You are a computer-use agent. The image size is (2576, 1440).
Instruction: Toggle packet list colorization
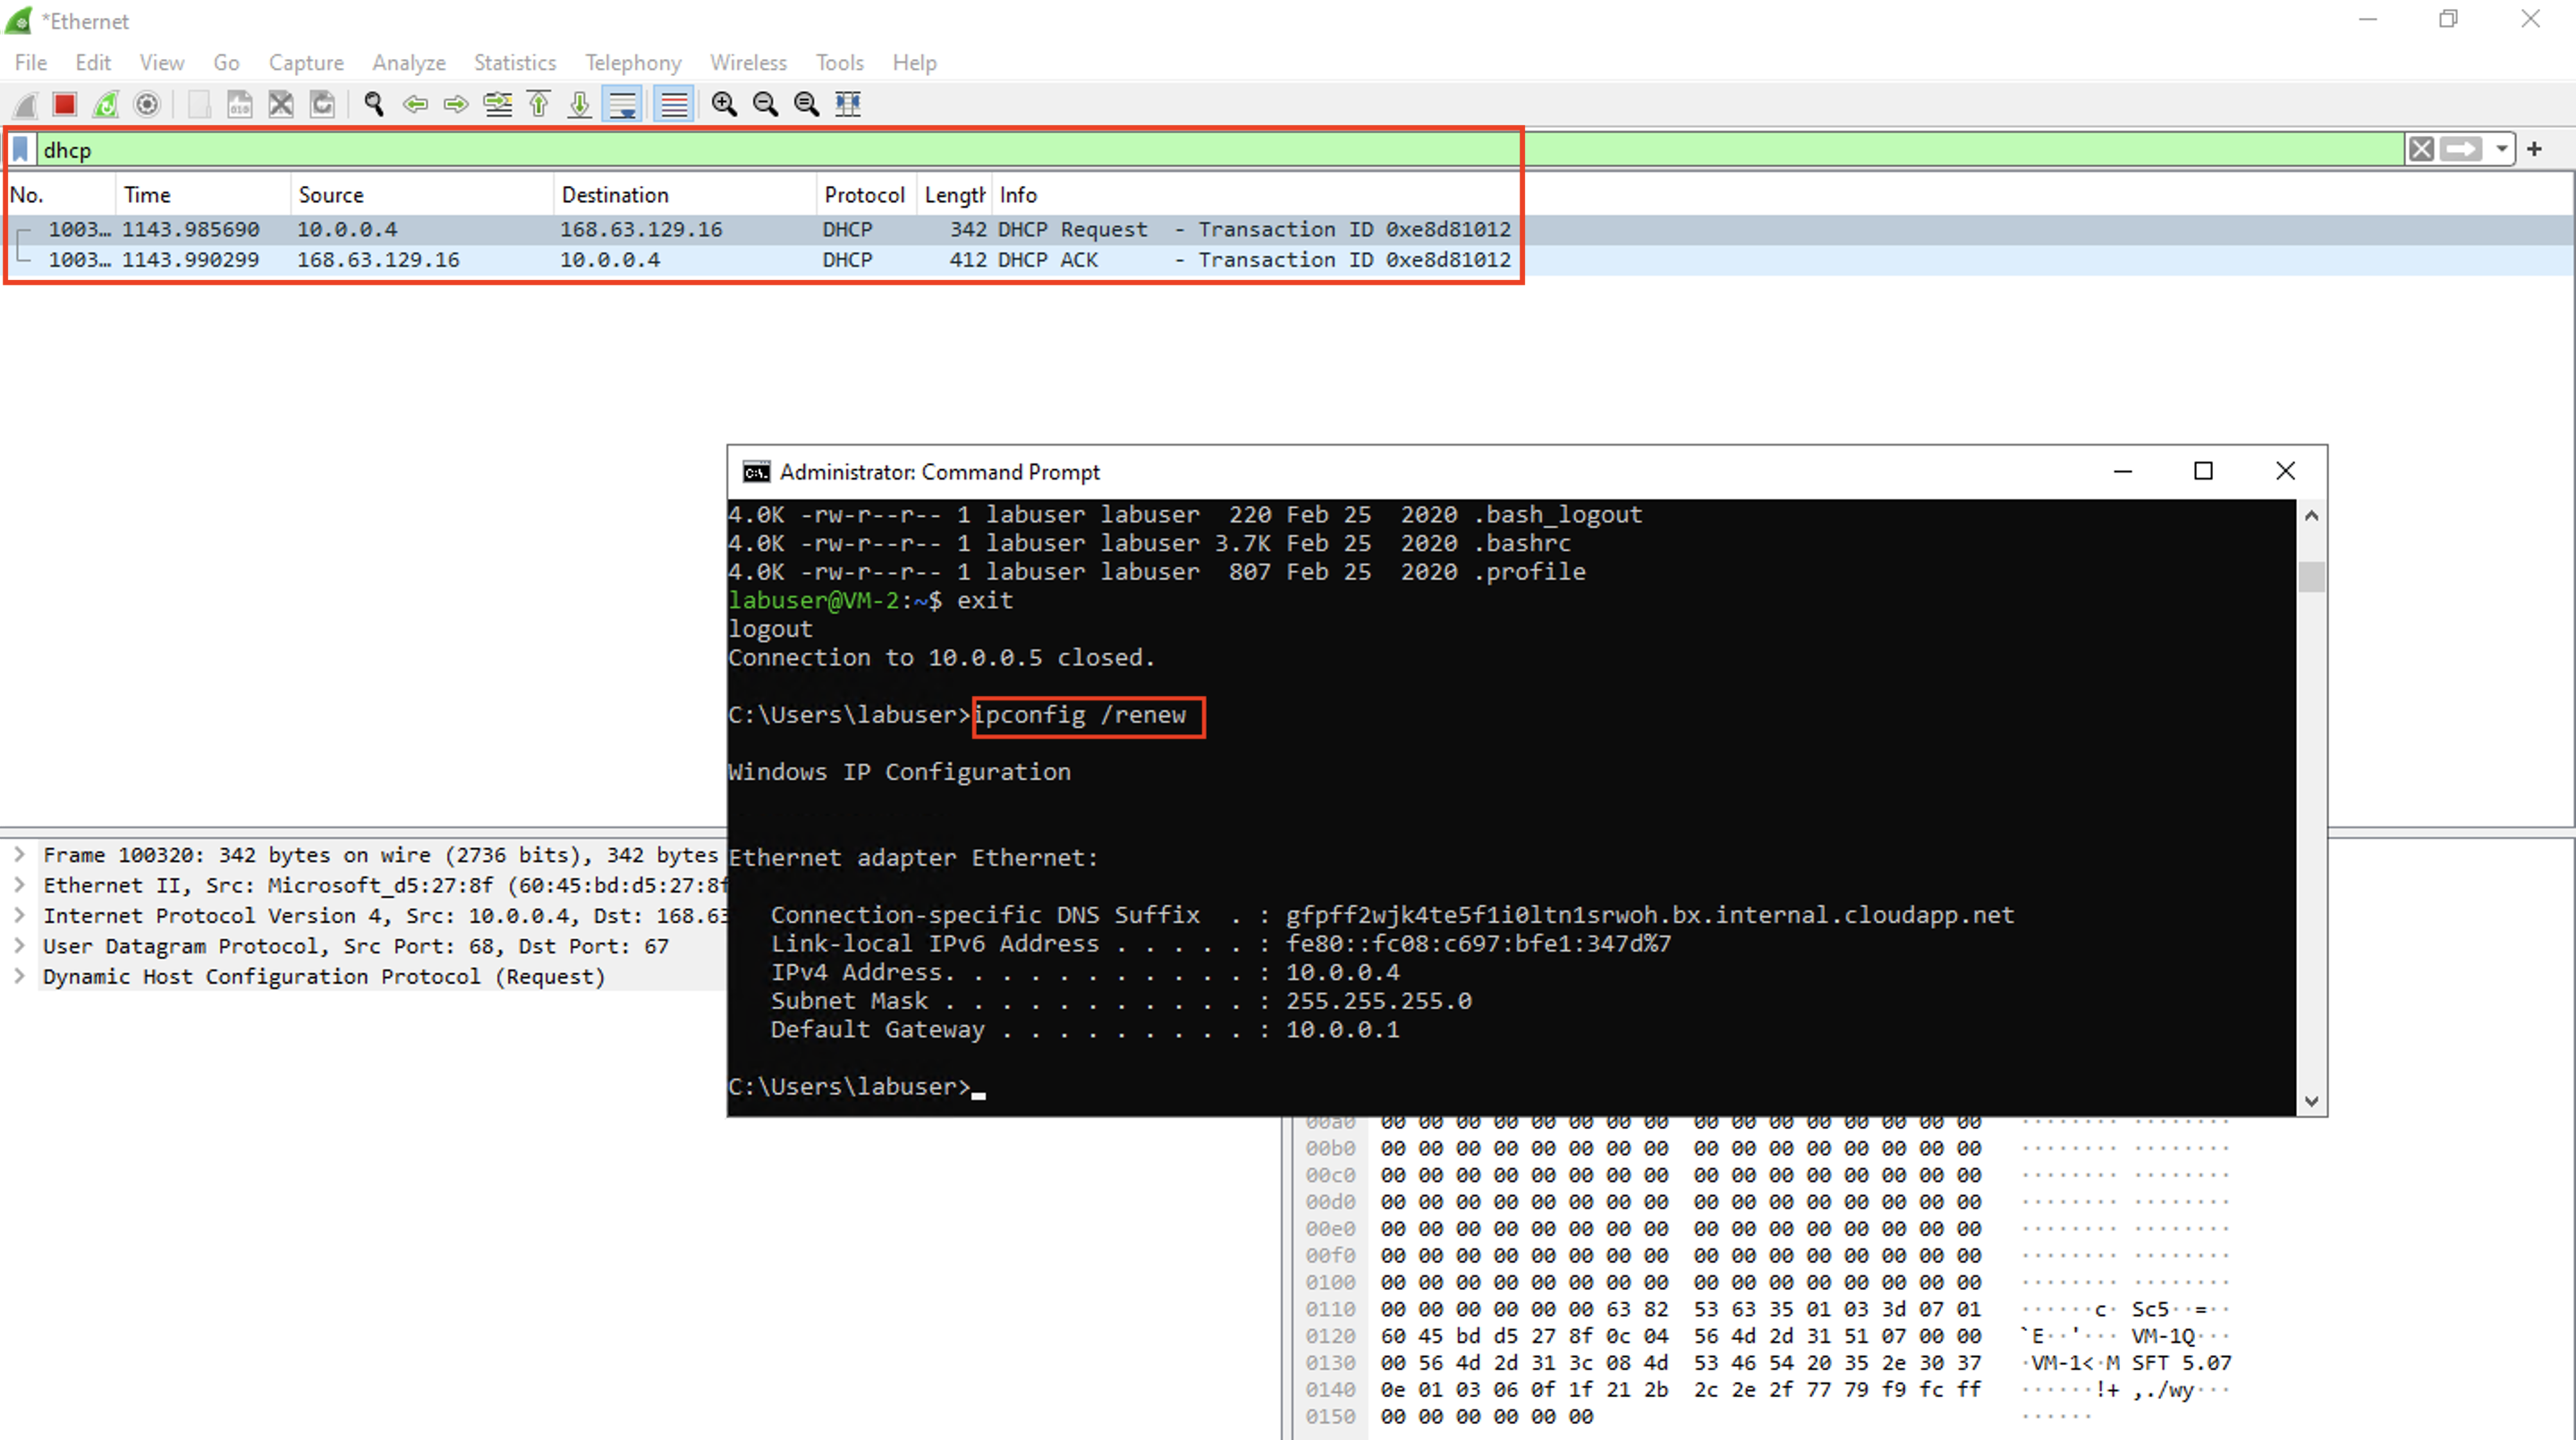[x=672, y=104]
